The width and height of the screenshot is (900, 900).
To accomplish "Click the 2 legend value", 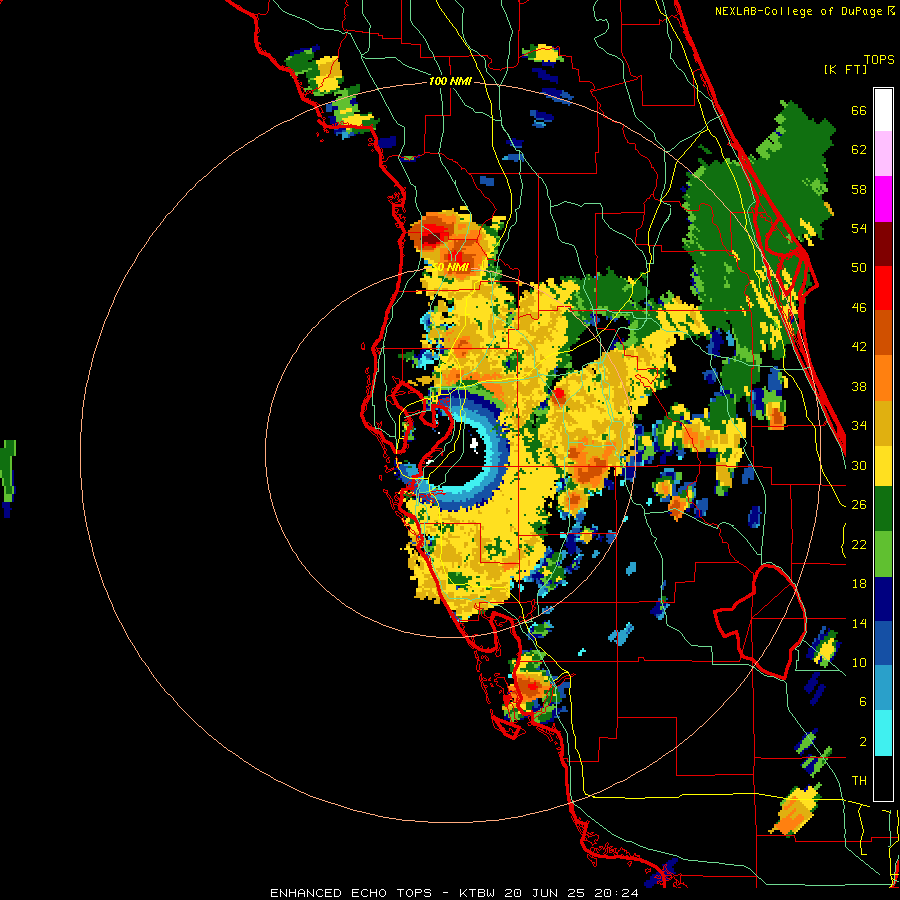I will [x=863, y=742].
